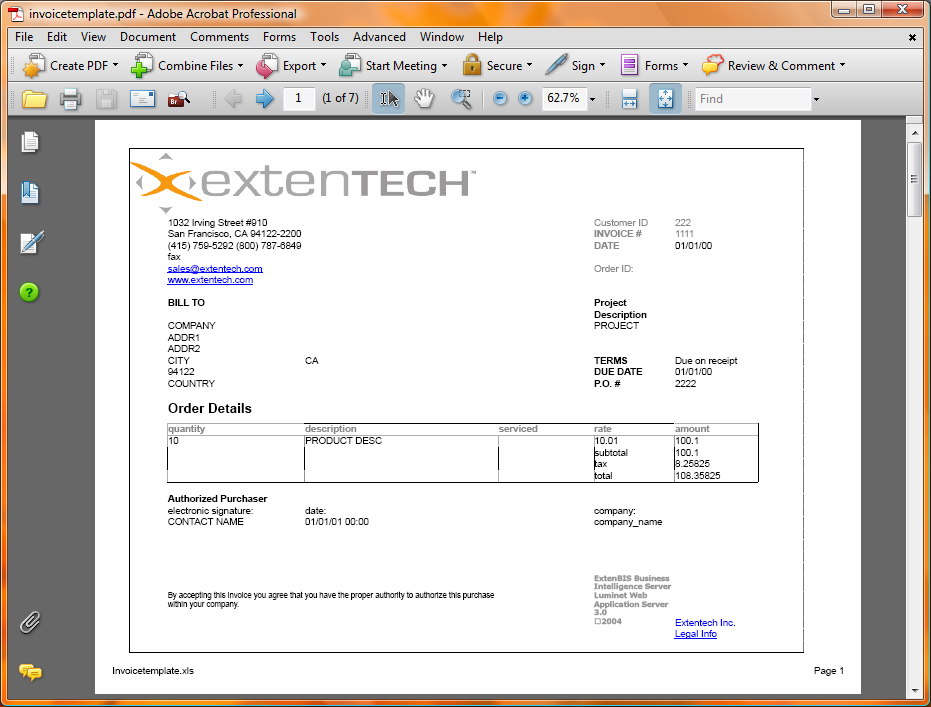Image resolution: width=931 pixels, height=707 pixels.
Task: Open the zoom percentage dropdown arrow
Action: (592, 99)
